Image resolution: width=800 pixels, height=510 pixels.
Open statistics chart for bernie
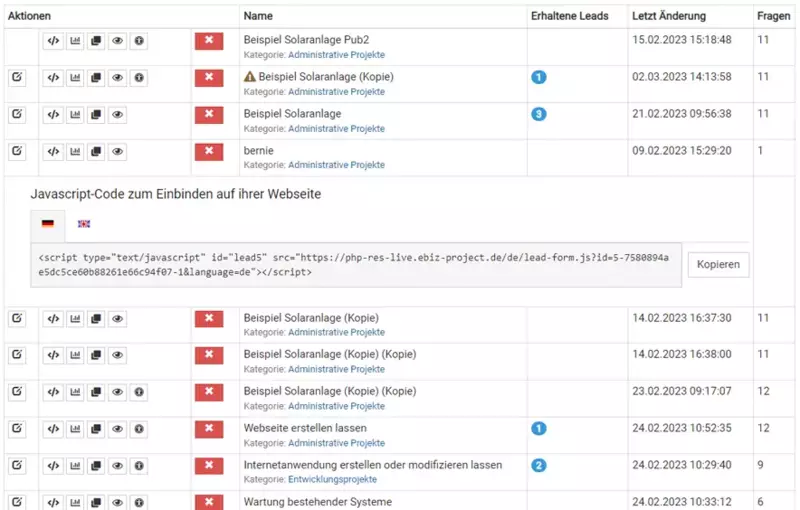(75, 151)
